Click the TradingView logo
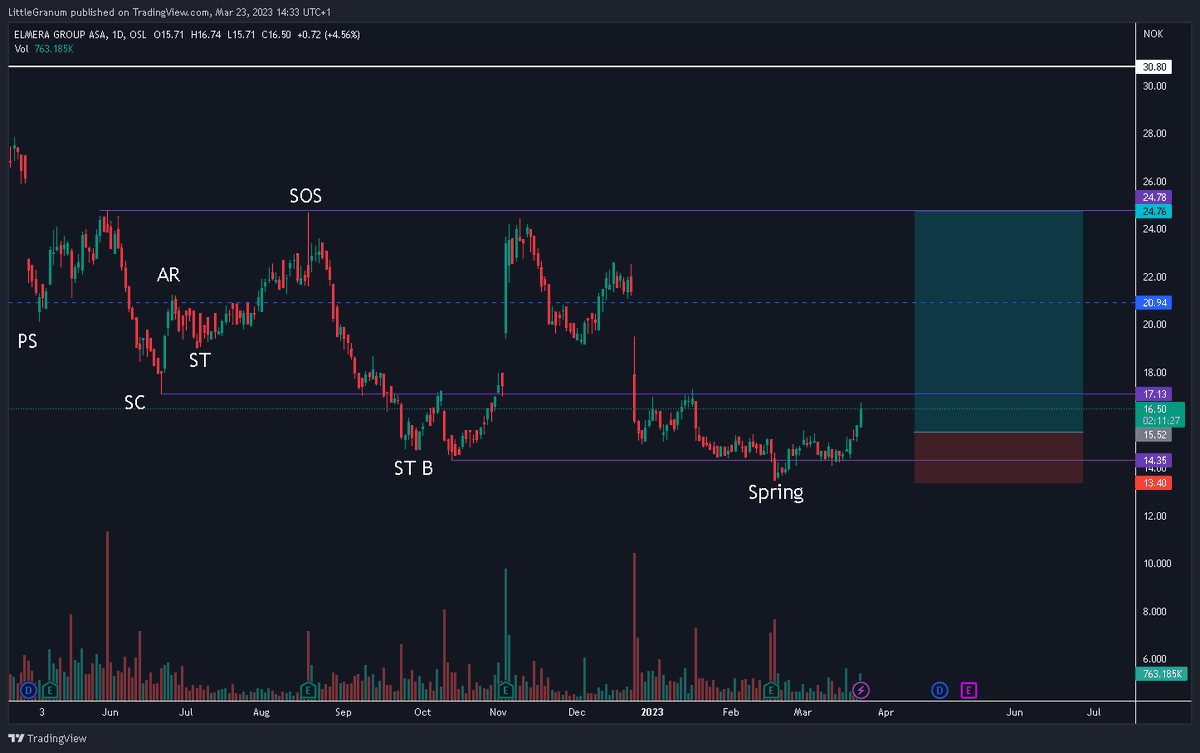This screenshot has width=1200, height=753. pyautogui.click(x=47, y=738)
